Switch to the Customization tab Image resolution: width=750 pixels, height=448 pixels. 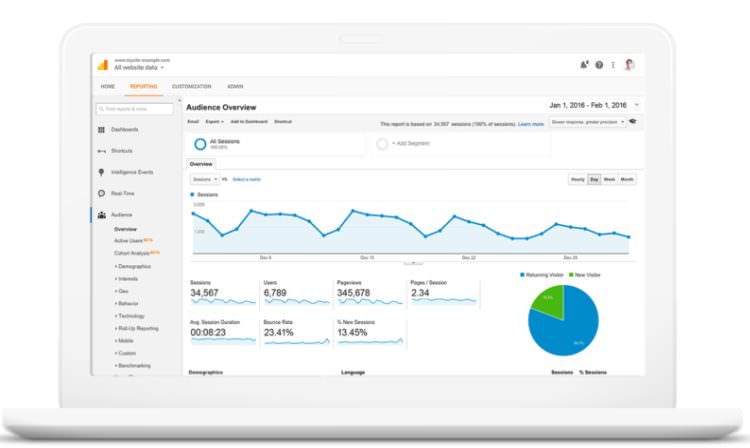click(191, 87)
